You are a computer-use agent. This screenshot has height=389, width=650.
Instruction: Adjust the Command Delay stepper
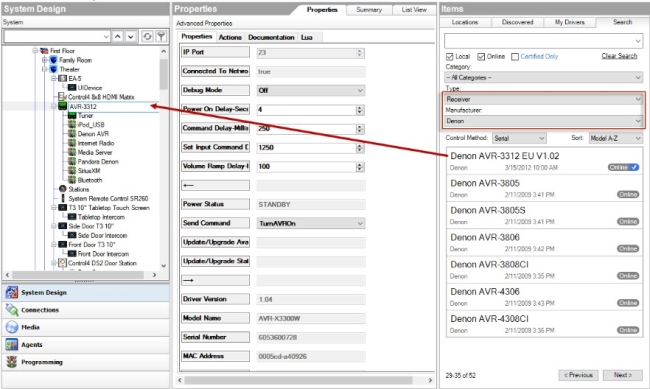click(360, 129)
